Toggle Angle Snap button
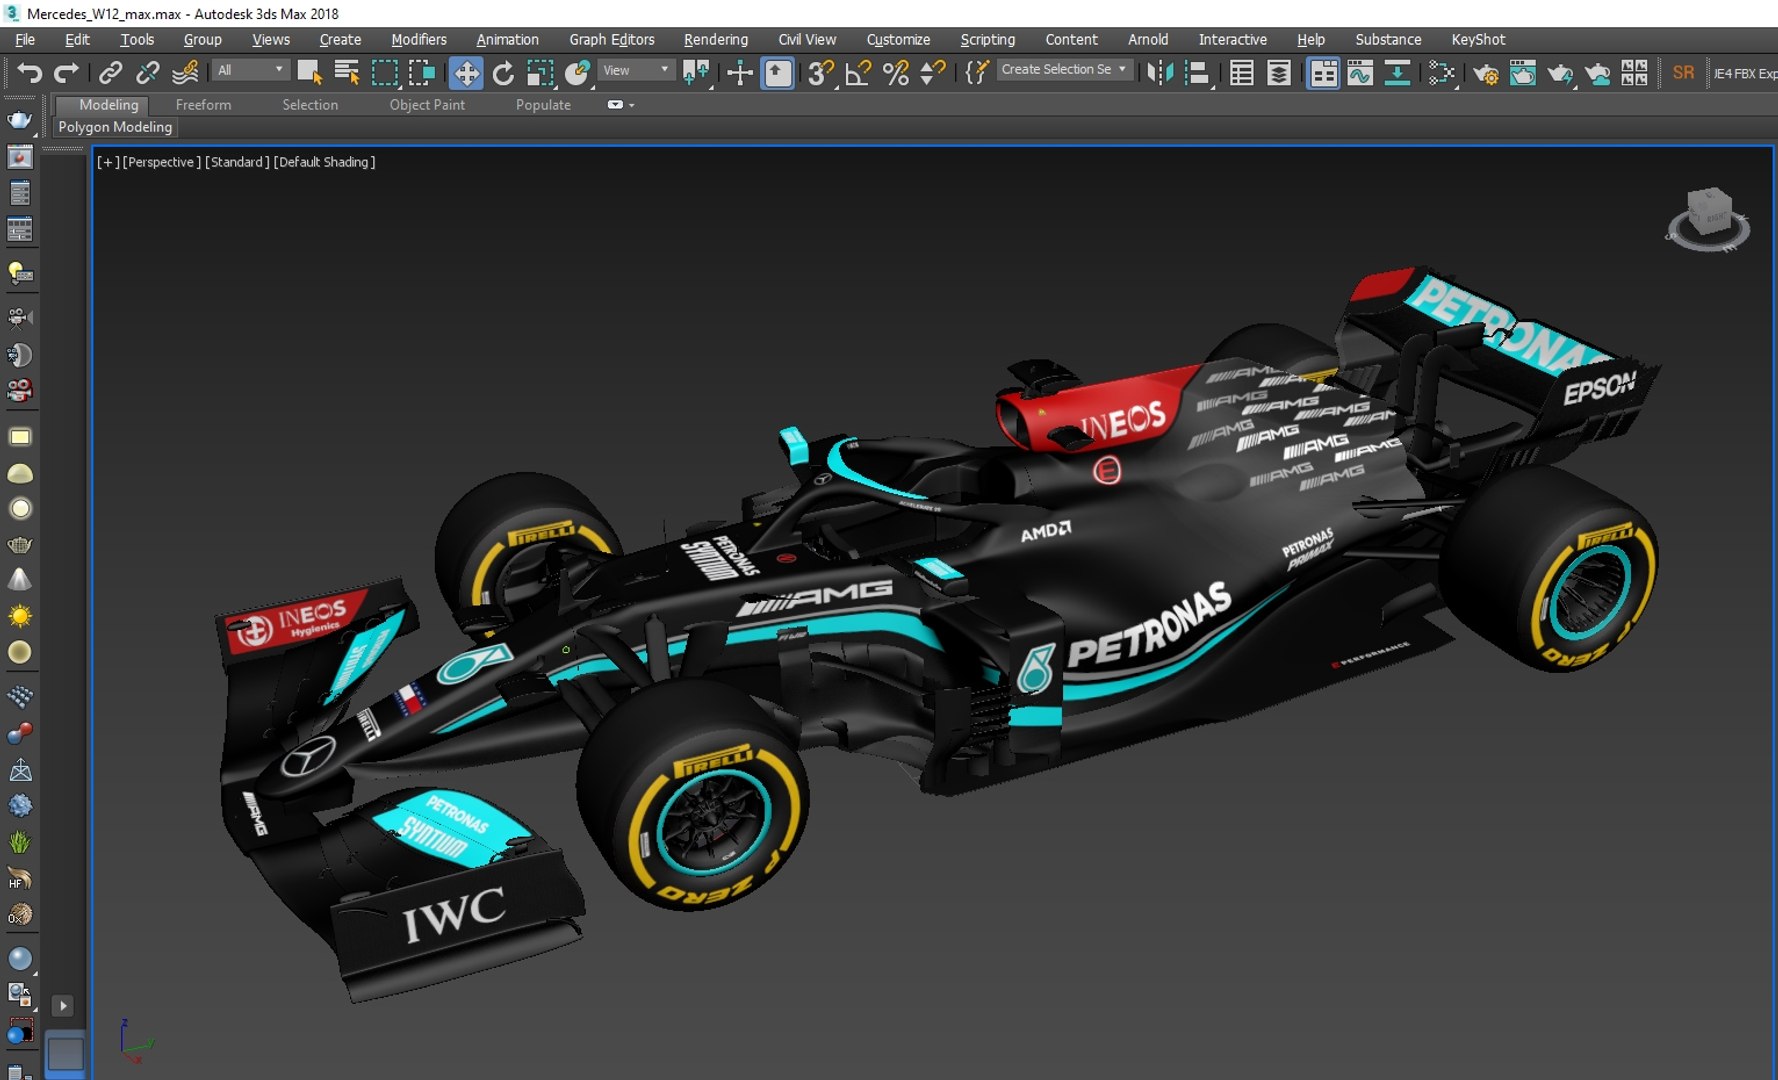Image resolution: width=1778 pixels, height=1080 pixels. point(858,72)
